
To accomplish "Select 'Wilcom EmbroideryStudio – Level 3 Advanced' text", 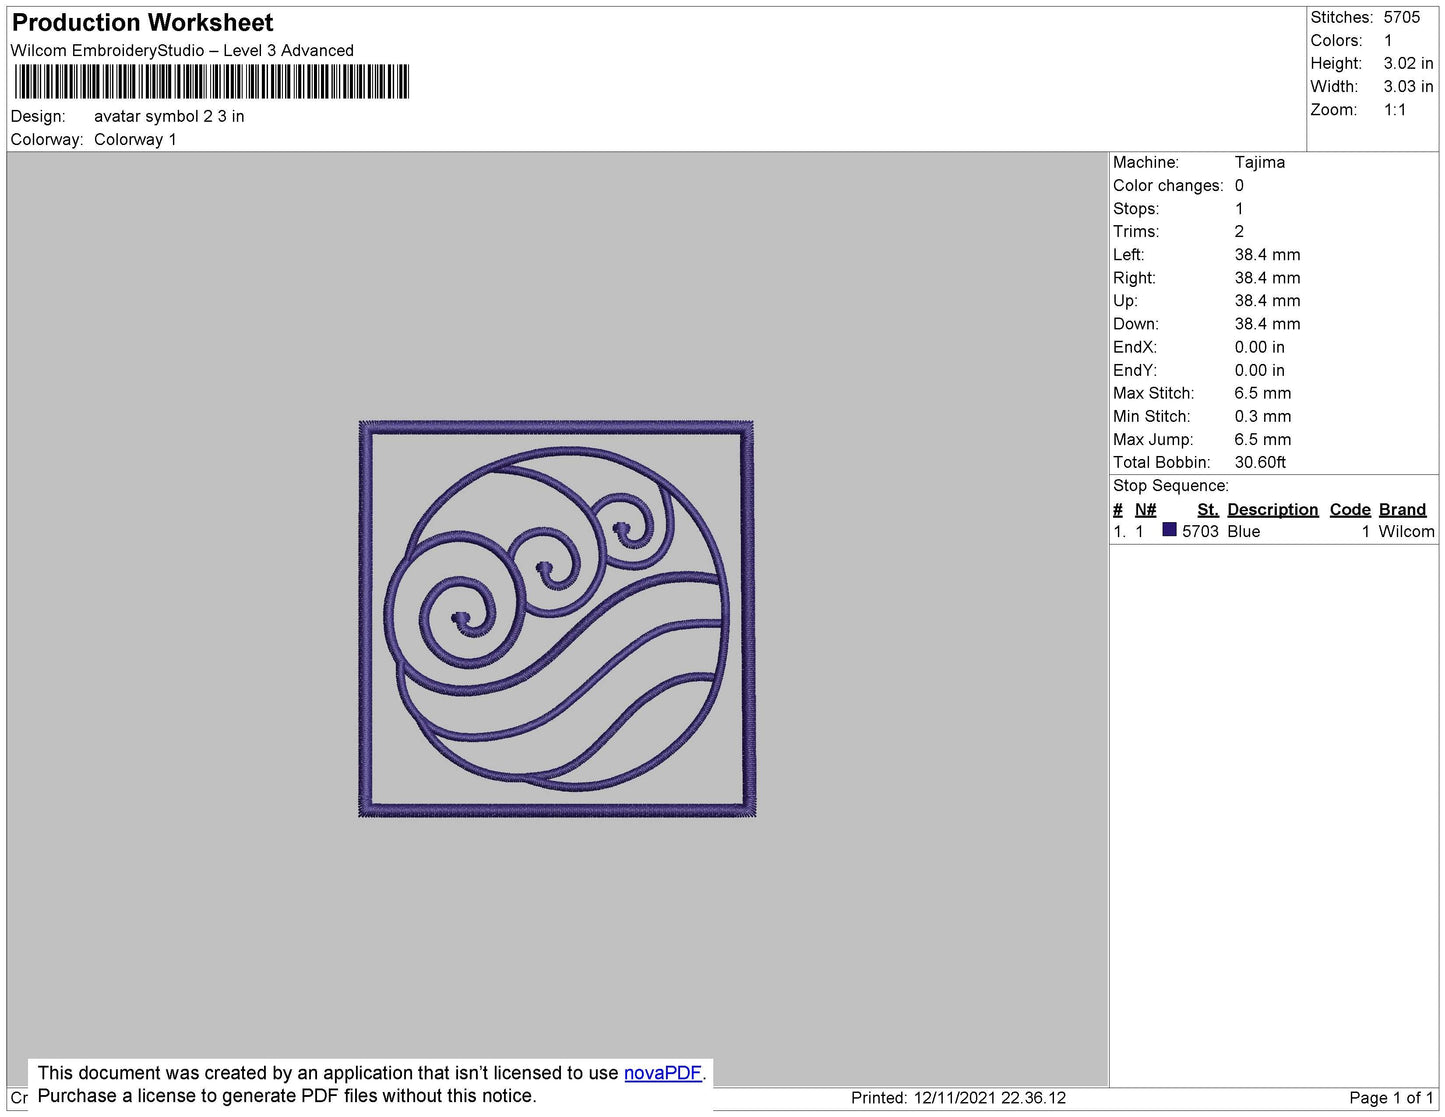I will (182, 50).
